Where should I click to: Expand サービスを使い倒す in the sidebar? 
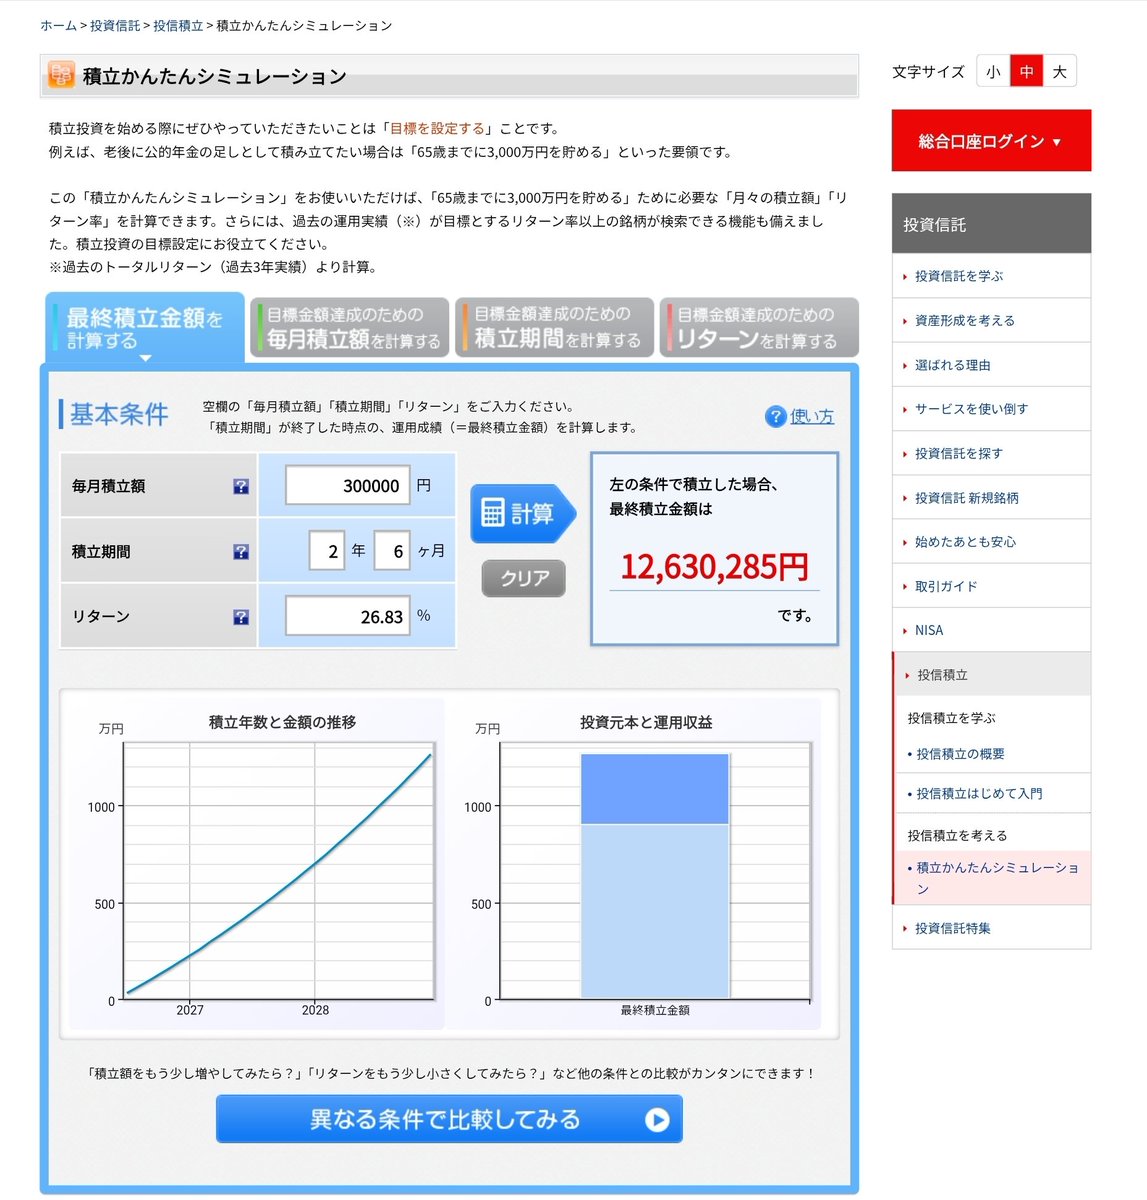point(991,409)
